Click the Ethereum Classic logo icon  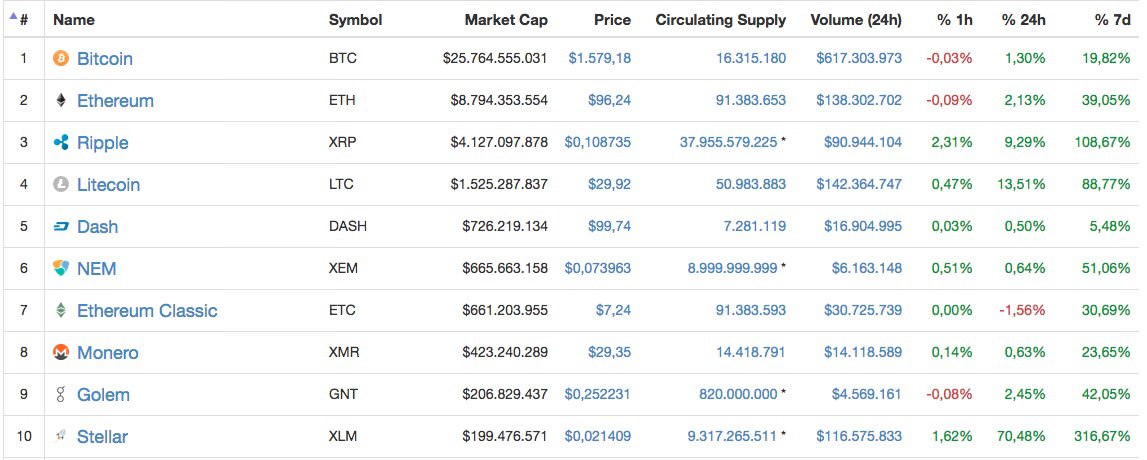61,311
